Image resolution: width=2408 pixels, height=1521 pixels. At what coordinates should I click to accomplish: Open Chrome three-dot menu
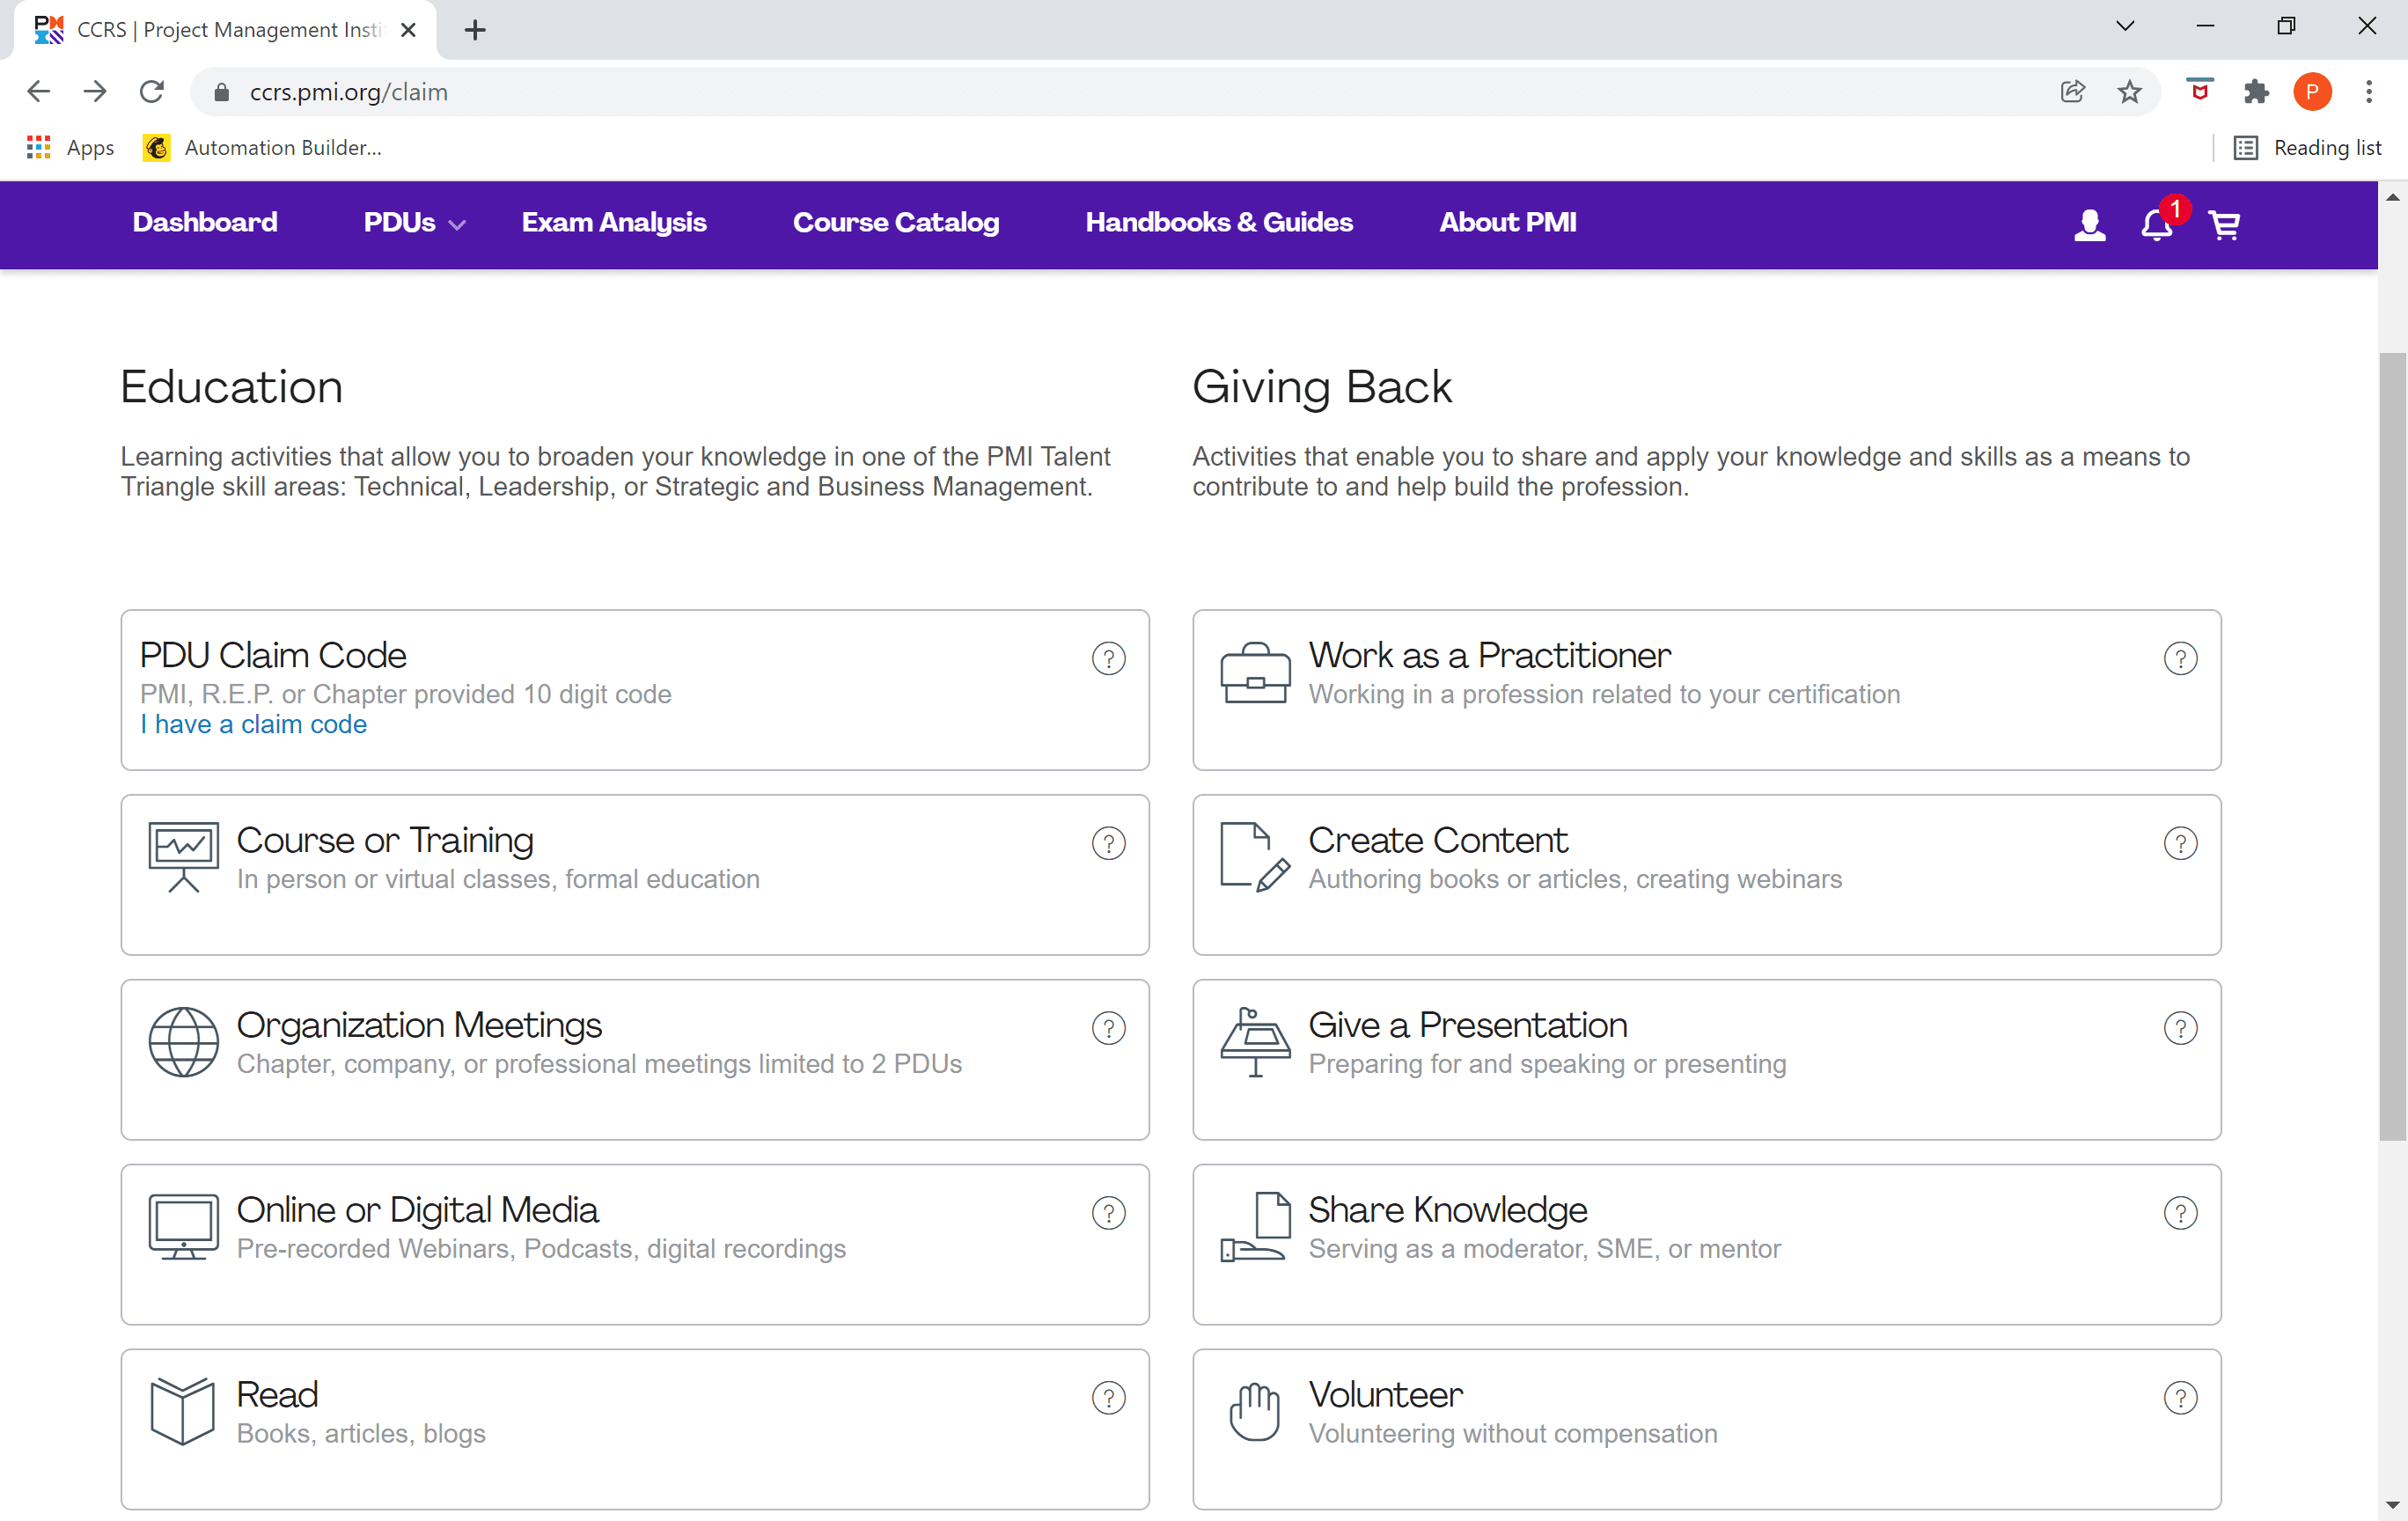point(2368,92)
